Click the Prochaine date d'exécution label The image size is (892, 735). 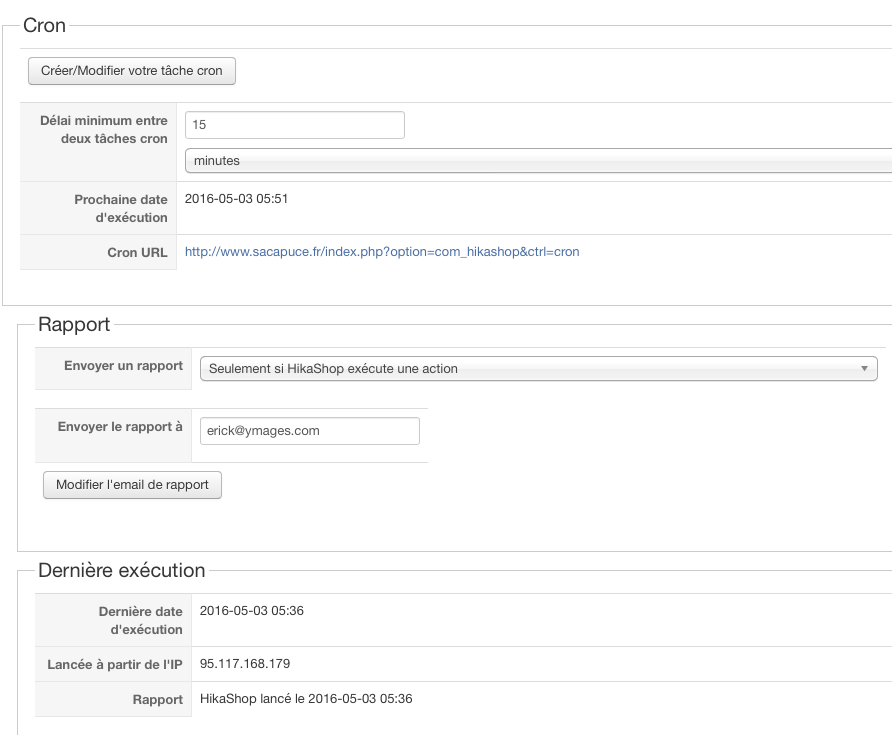(x=121, y=208)
